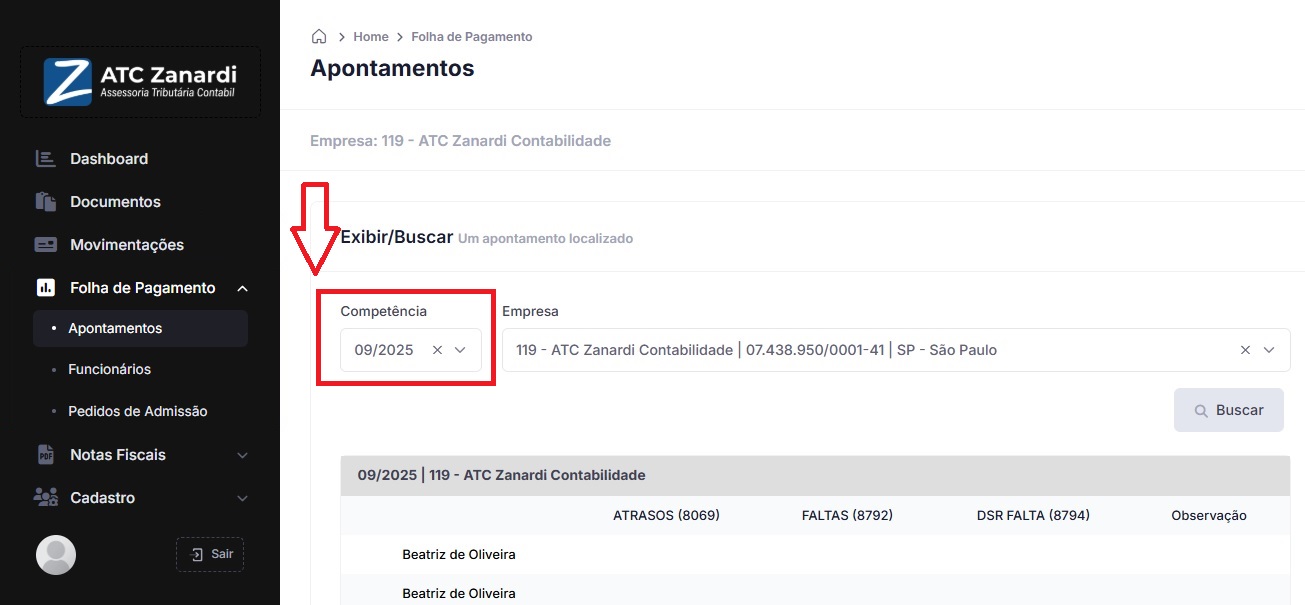
Task: Open the Funcionários menu item
Action: tap(109, 369)
